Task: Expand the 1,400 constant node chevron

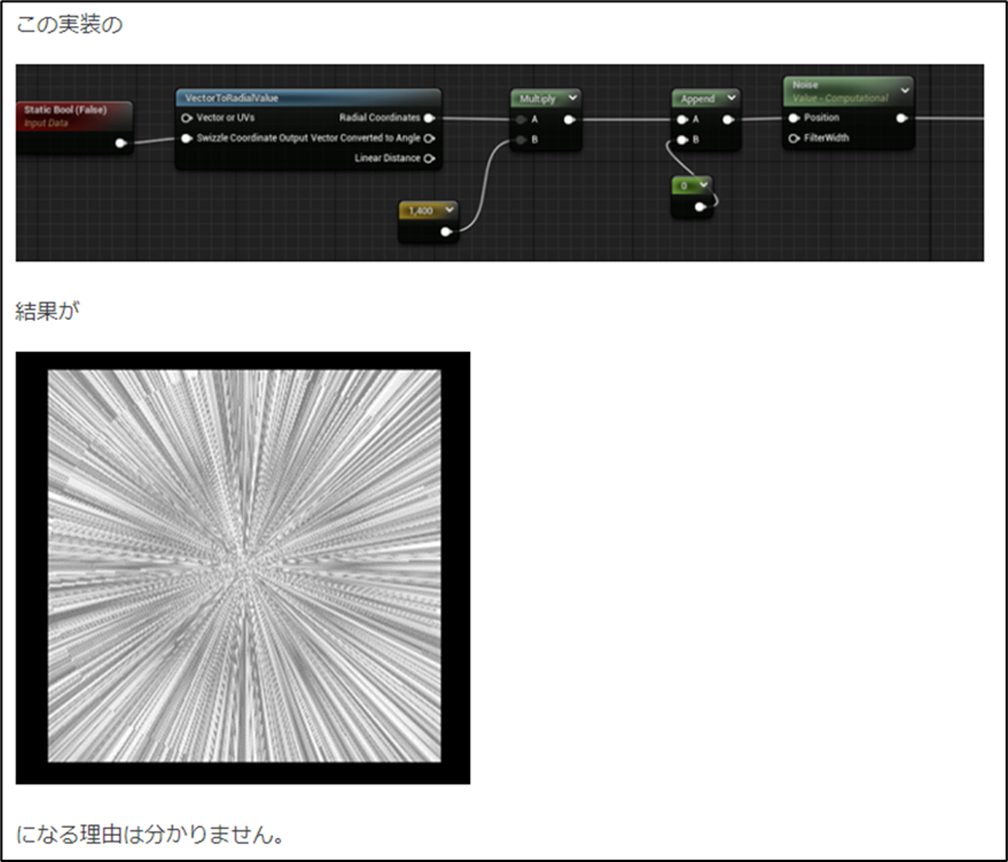Action: [x=449, y=210]
